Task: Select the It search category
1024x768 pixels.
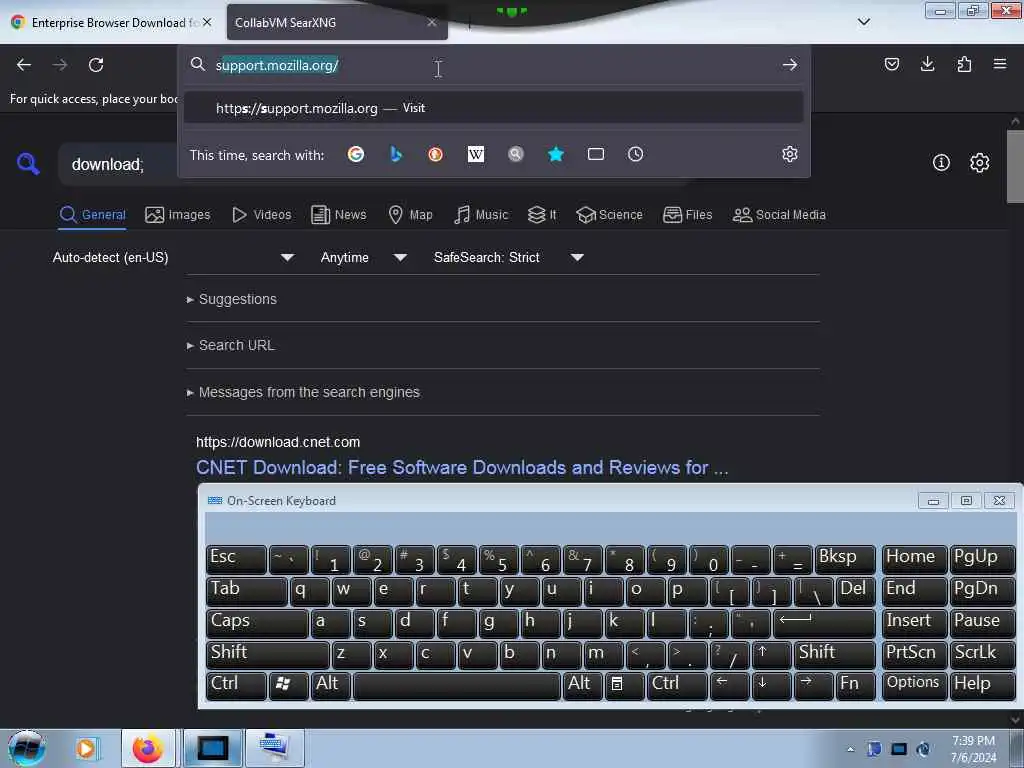Action: coord(542,215)
